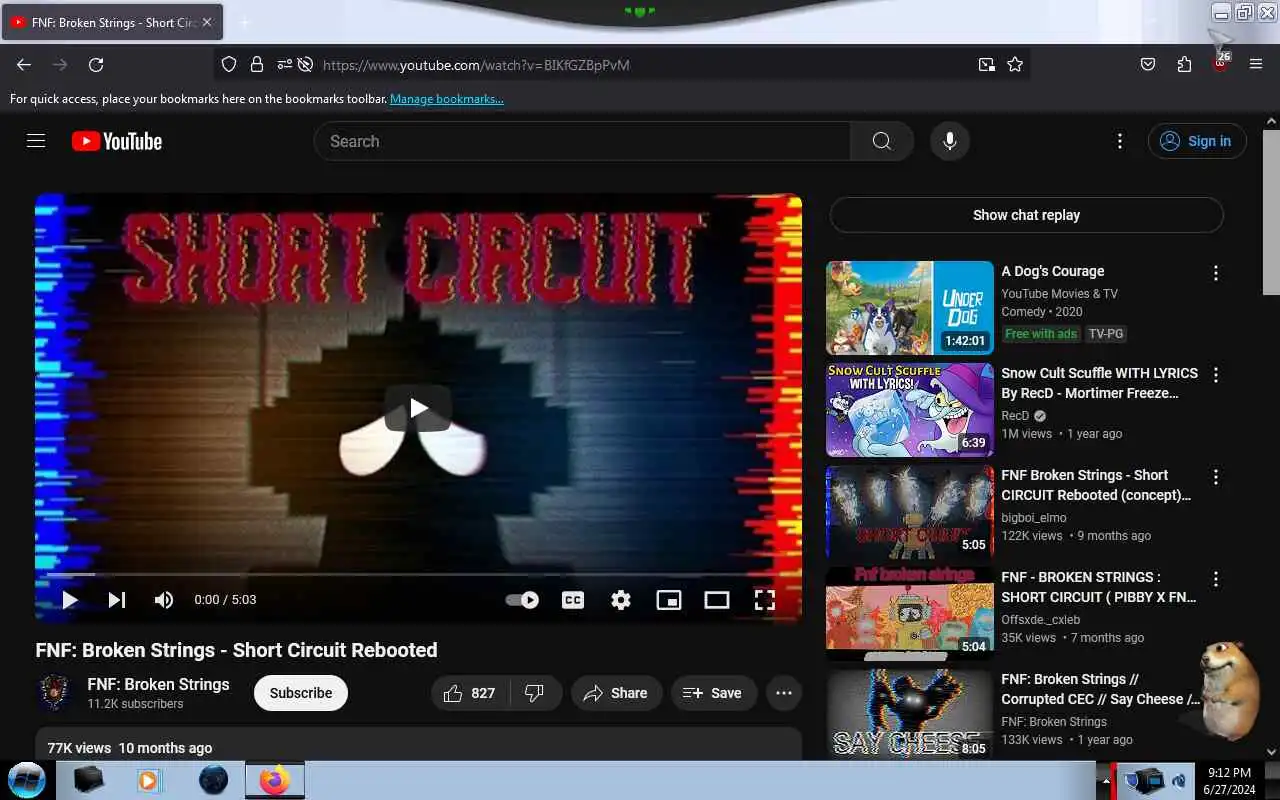The width and height of the screenshot is (1280, 800).
Task: Show chat replay
Action: [1026, 215]
